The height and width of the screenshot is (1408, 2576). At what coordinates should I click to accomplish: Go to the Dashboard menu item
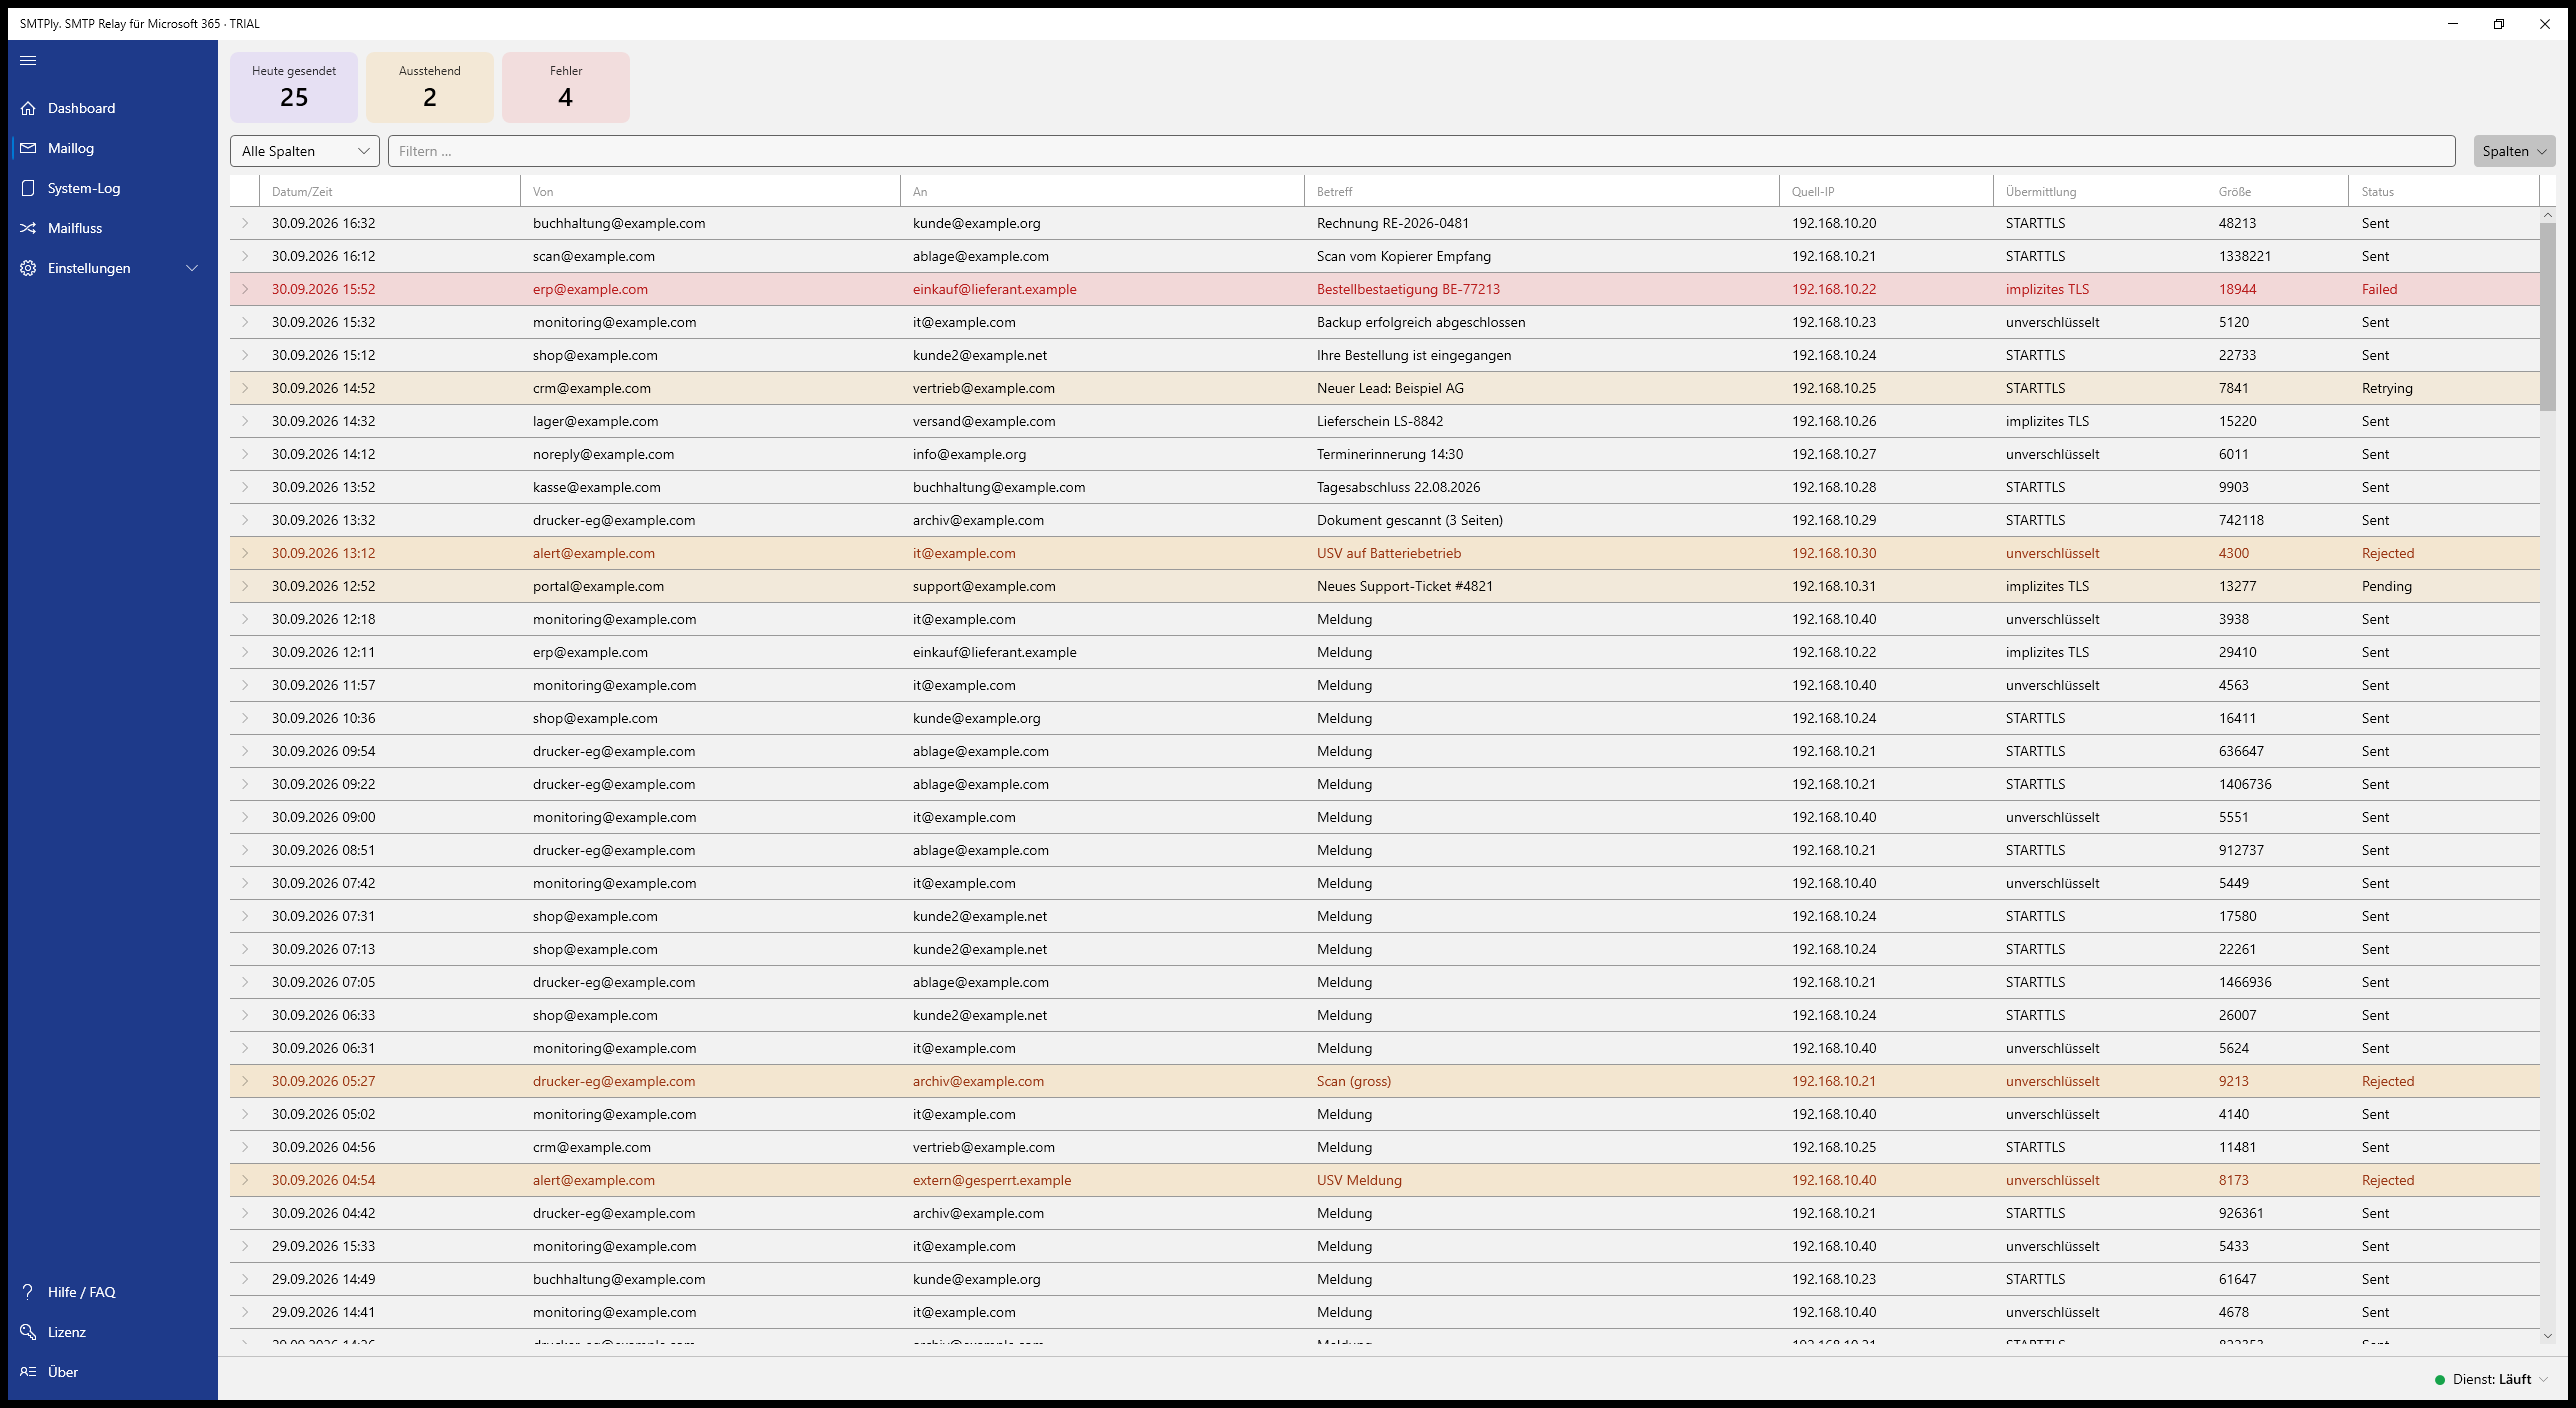click(113, 108)
